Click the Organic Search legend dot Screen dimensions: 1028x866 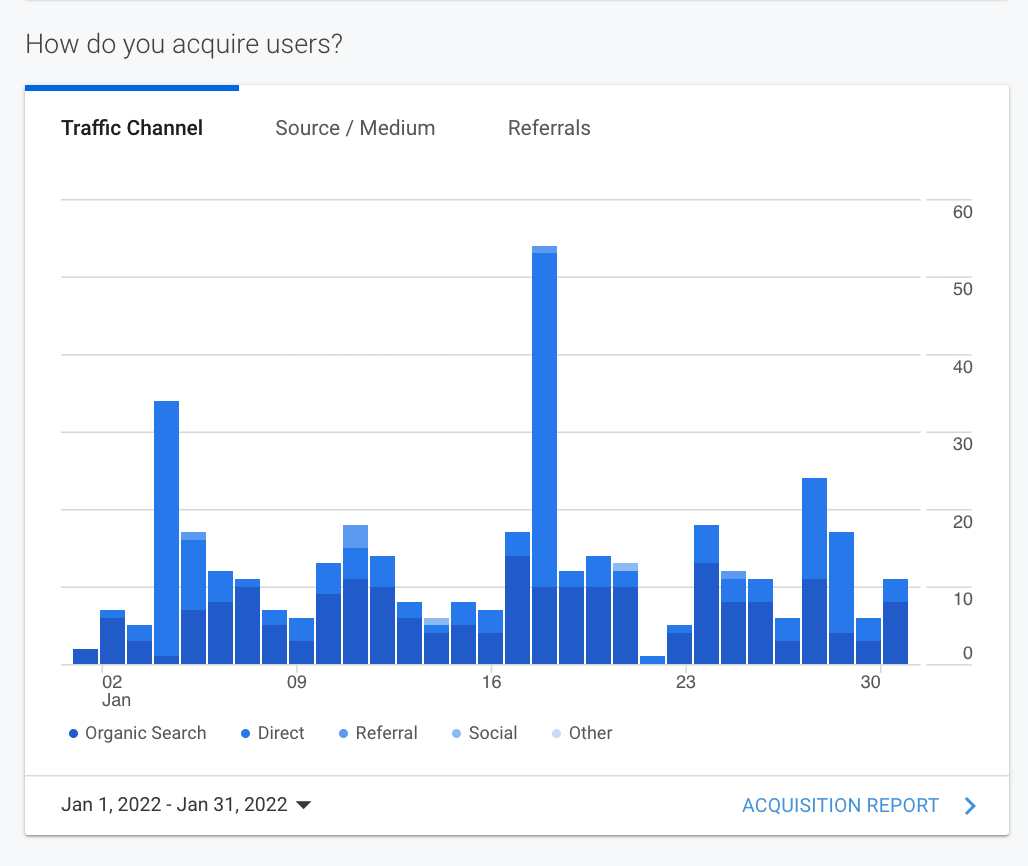click(73, 734)
